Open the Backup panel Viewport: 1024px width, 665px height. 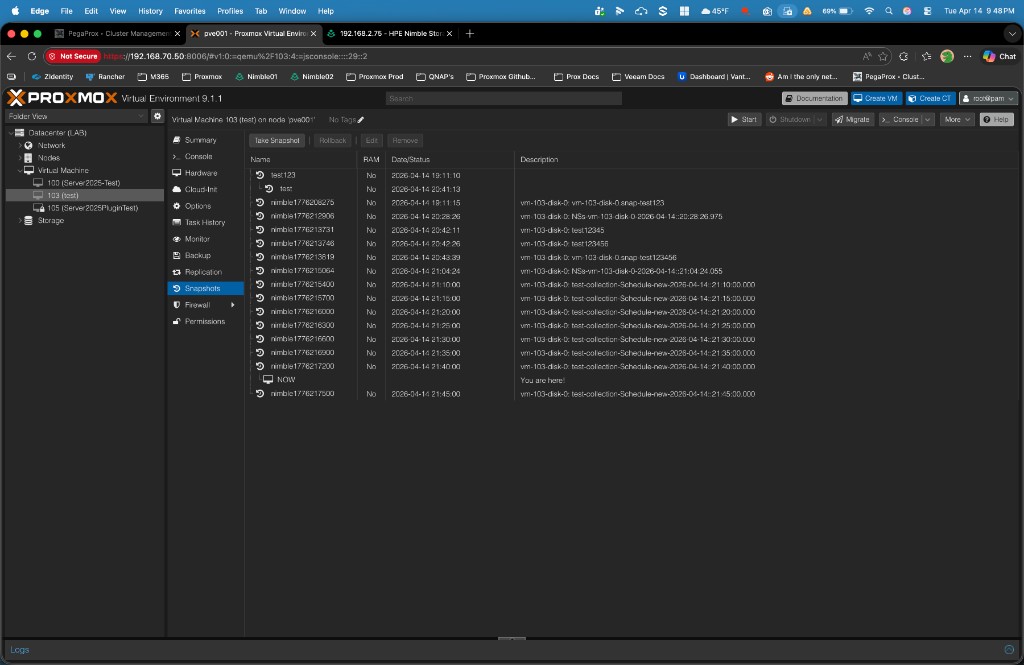point(197,255)
